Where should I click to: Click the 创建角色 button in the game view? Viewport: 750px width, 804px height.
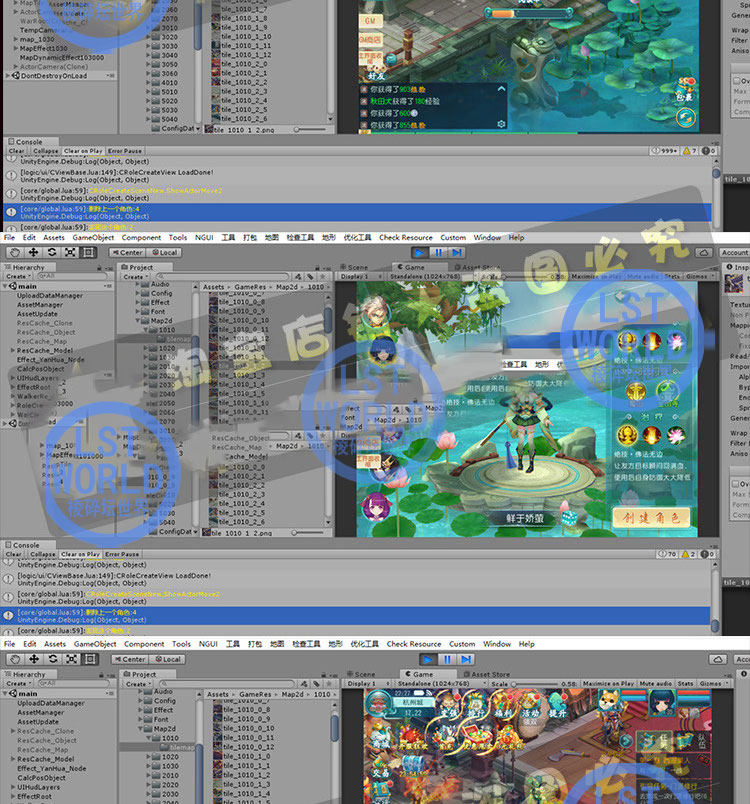coord(651,517)
